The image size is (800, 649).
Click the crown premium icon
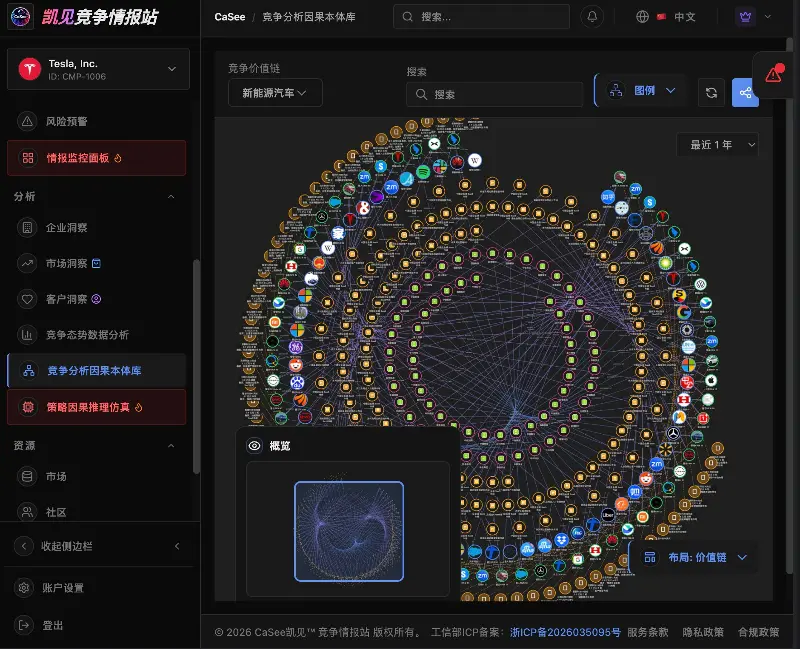[x=745, y=17]
